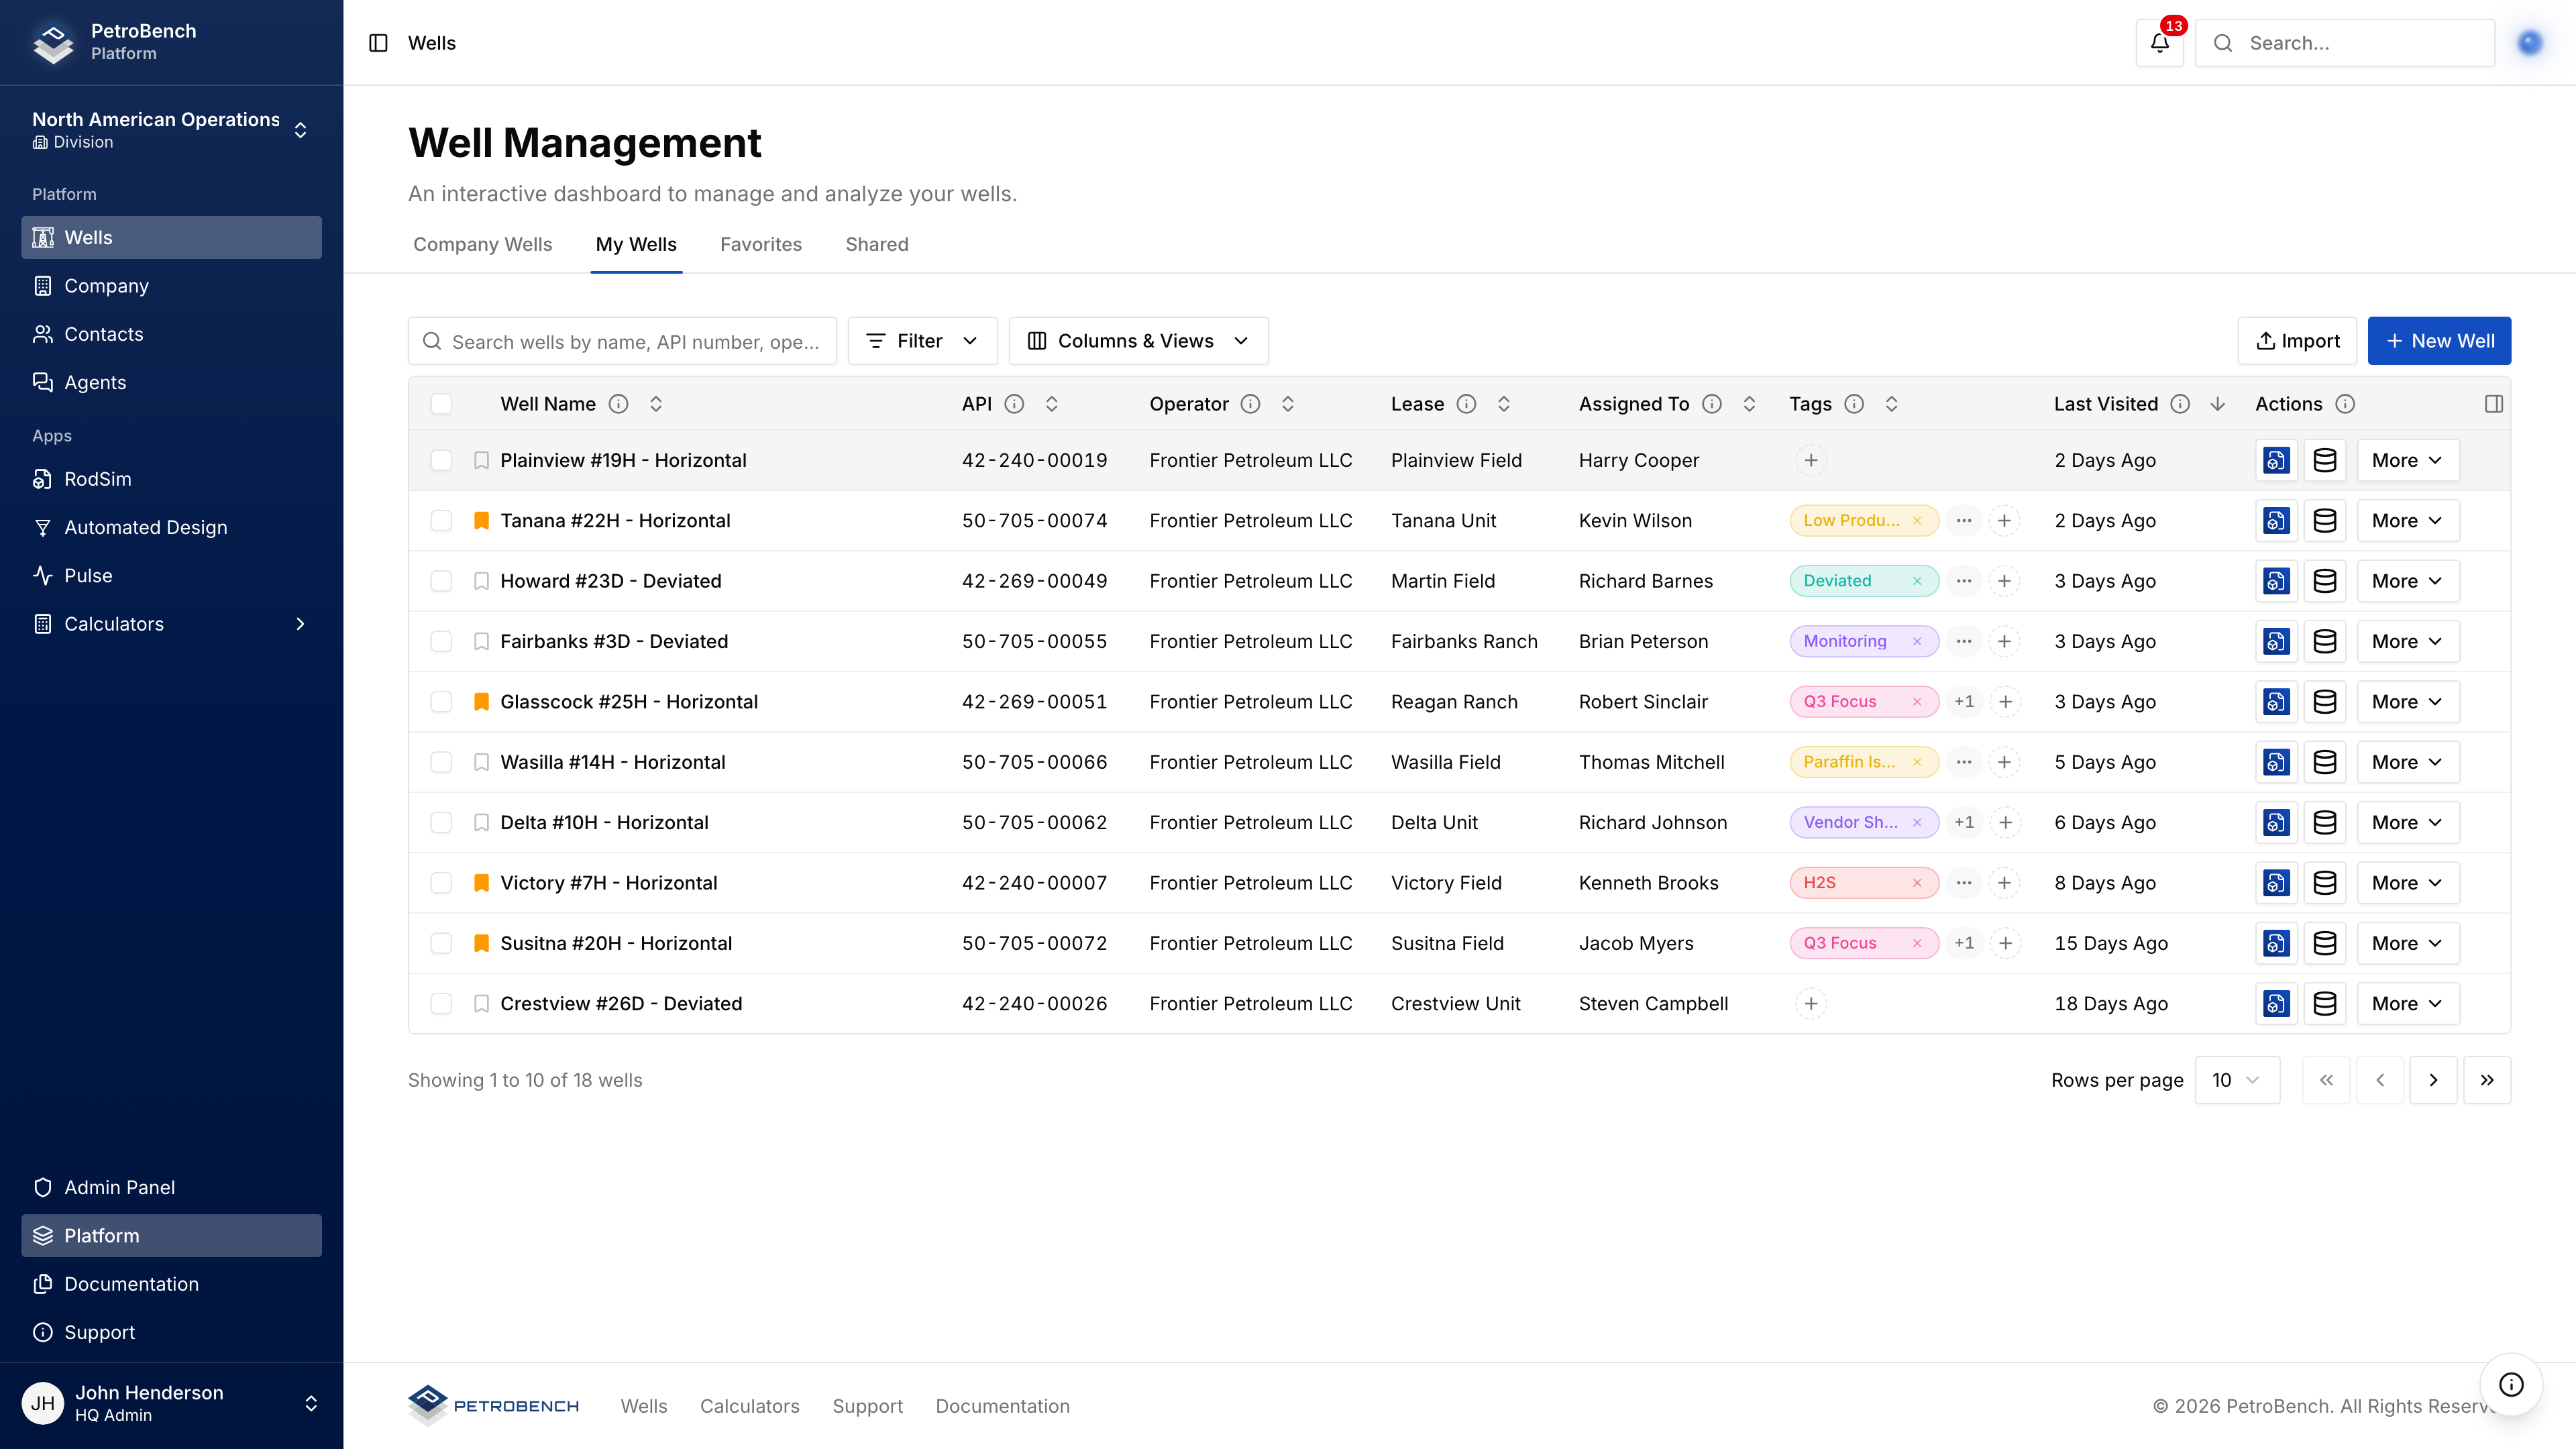The image size is (2576, 1449).
Task: Toggle column panel icon at table right
Action: [x=2494, y=404]
